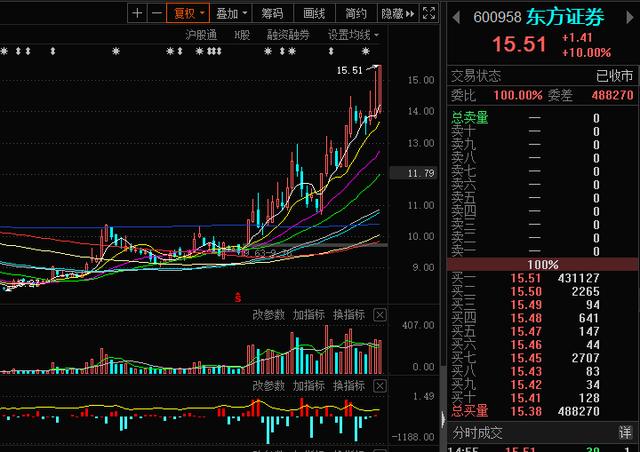Click the 11.79 price axis marker
Screen dimensions: 640x452
pyautogui.click(x=413, y=173)
